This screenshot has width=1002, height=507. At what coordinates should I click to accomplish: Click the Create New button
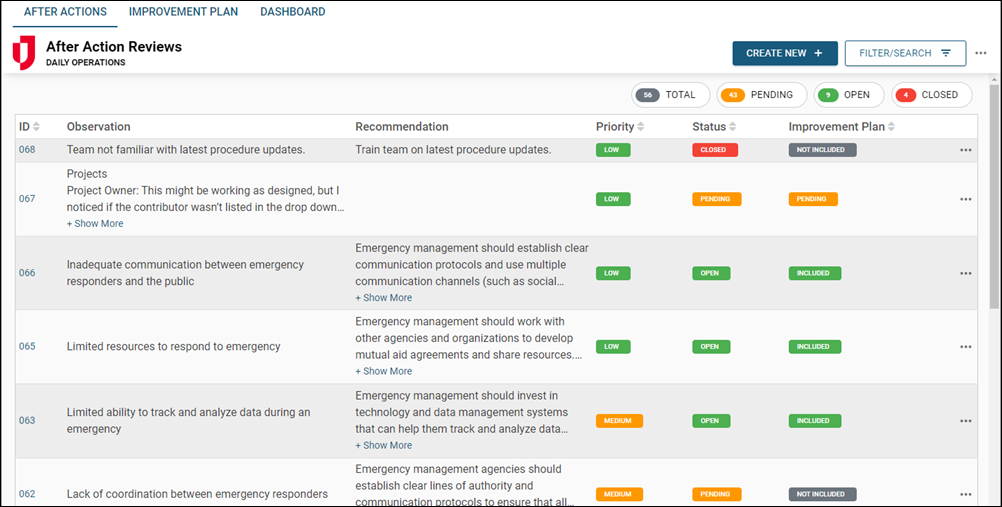pos(784,53)
